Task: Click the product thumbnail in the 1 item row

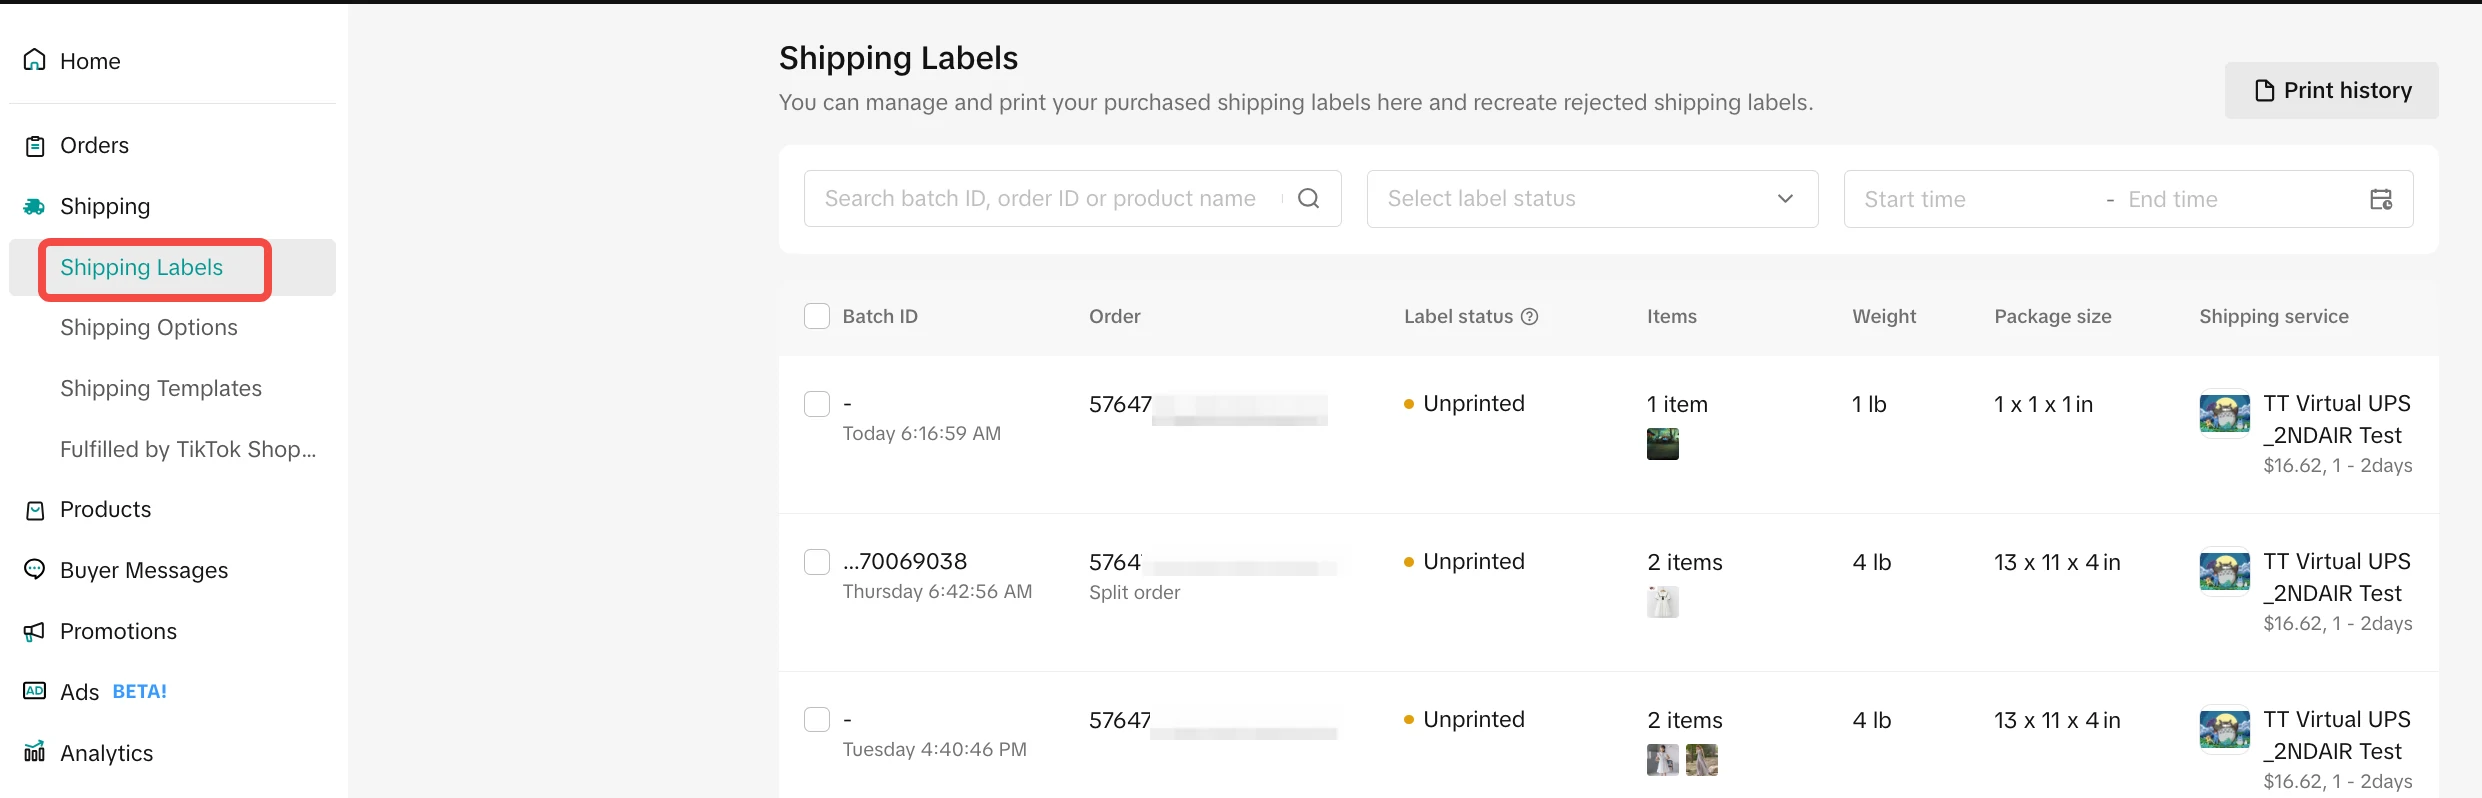Action: pyautogui.click(x=1662, y=444)
